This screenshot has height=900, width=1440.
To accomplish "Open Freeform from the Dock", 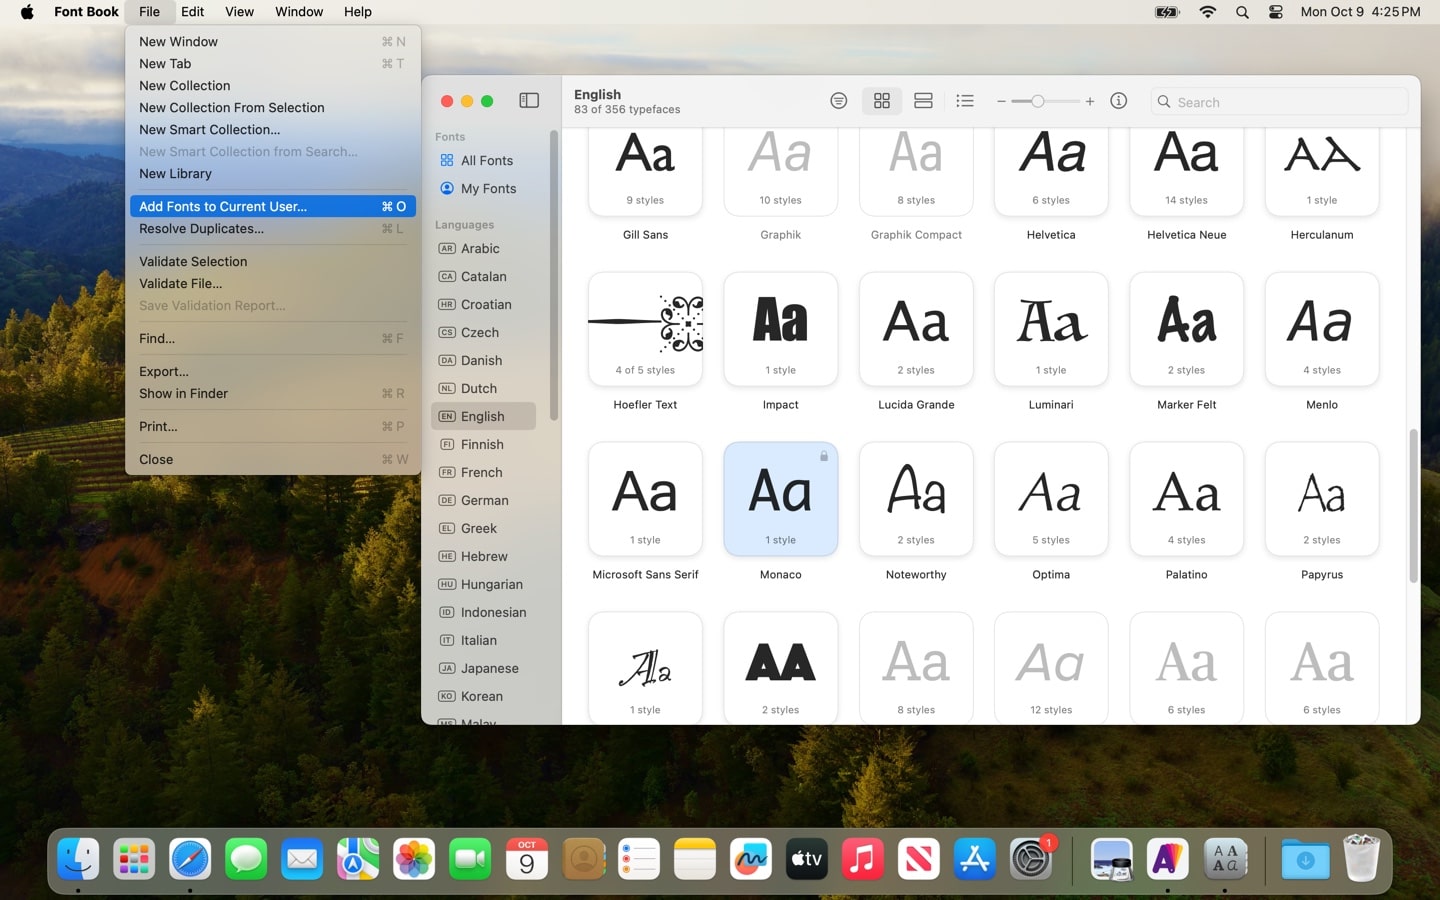I will pos(751,859).
